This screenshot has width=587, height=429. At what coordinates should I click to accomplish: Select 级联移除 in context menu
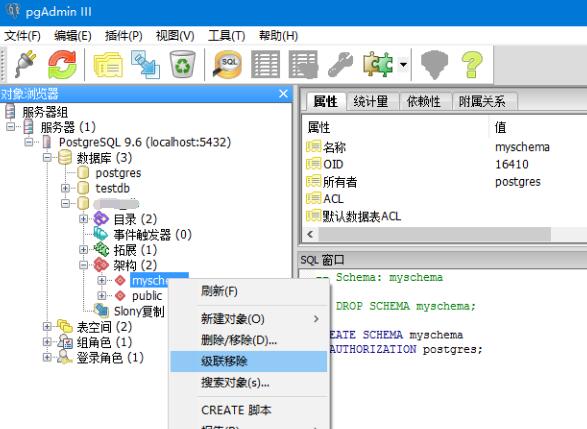click(249, 361)
